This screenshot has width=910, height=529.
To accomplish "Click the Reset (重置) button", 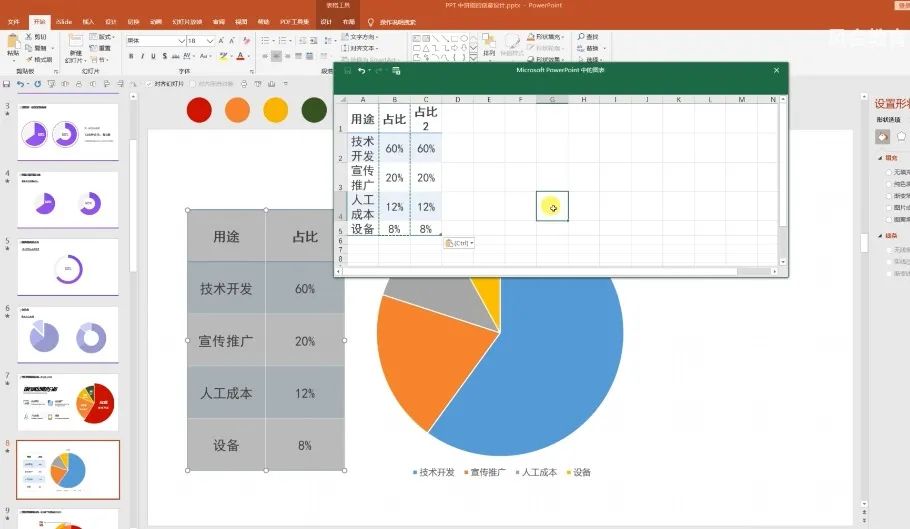I will pos(101,48).
